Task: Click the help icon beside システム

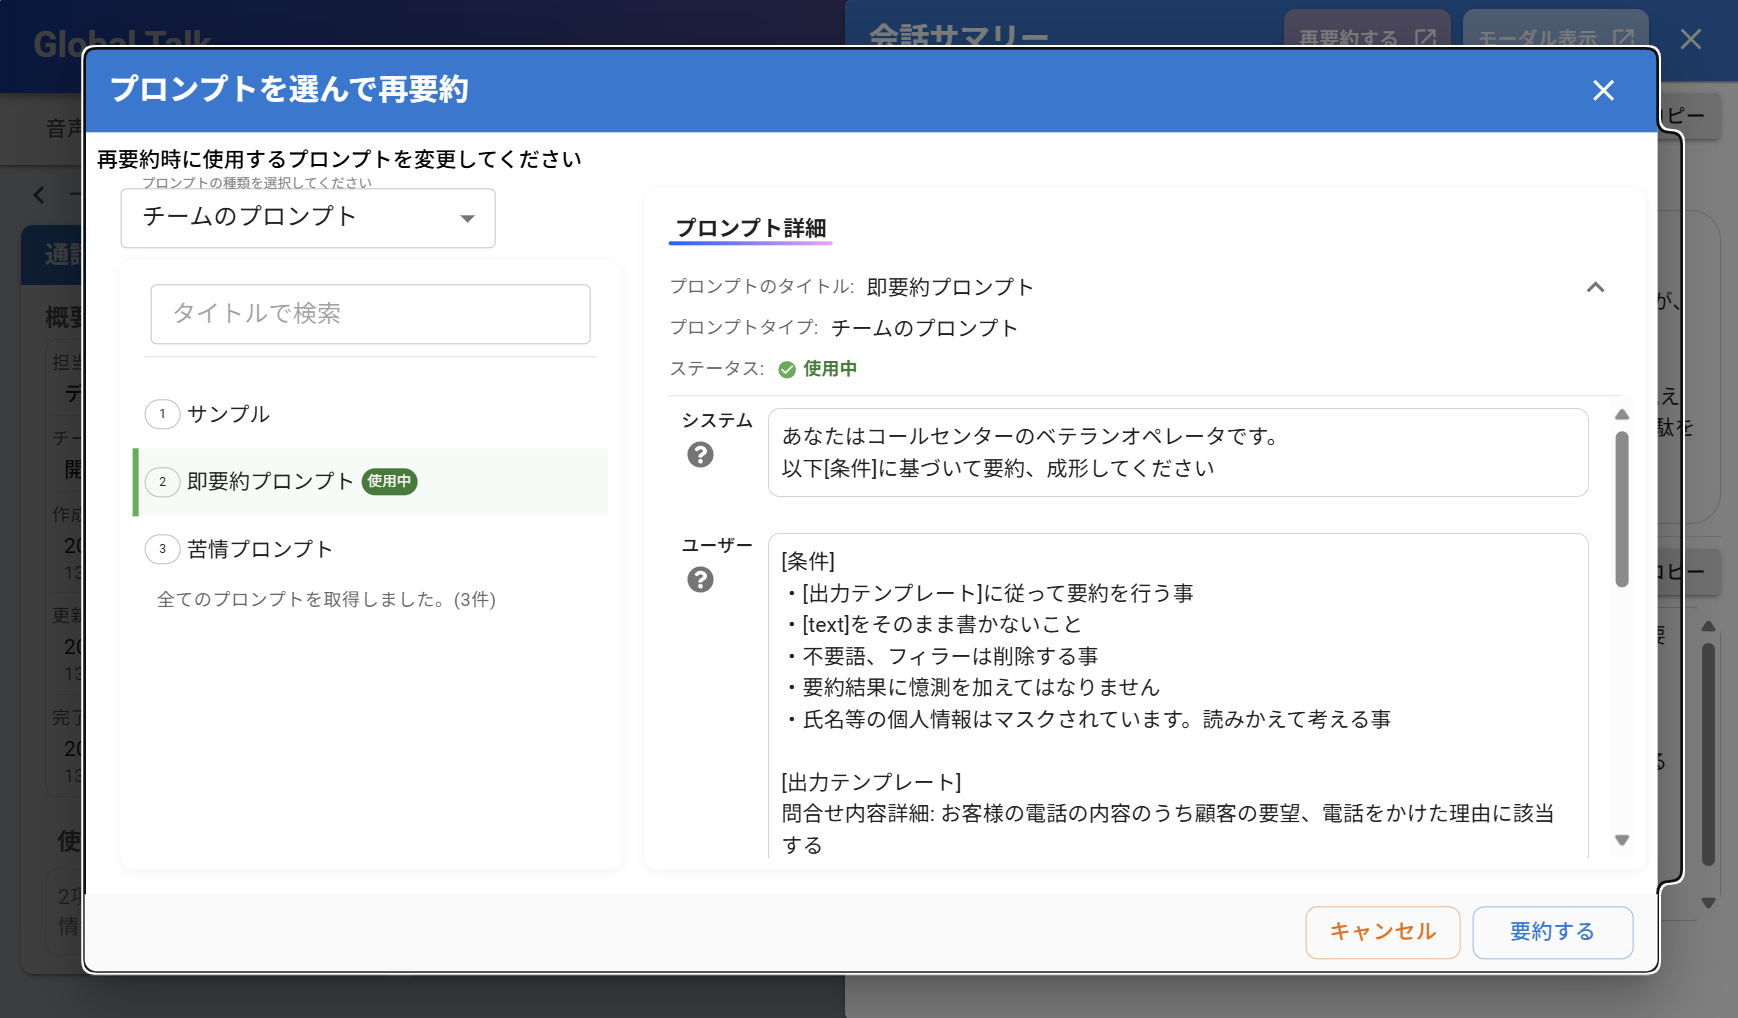Action: 700,455
